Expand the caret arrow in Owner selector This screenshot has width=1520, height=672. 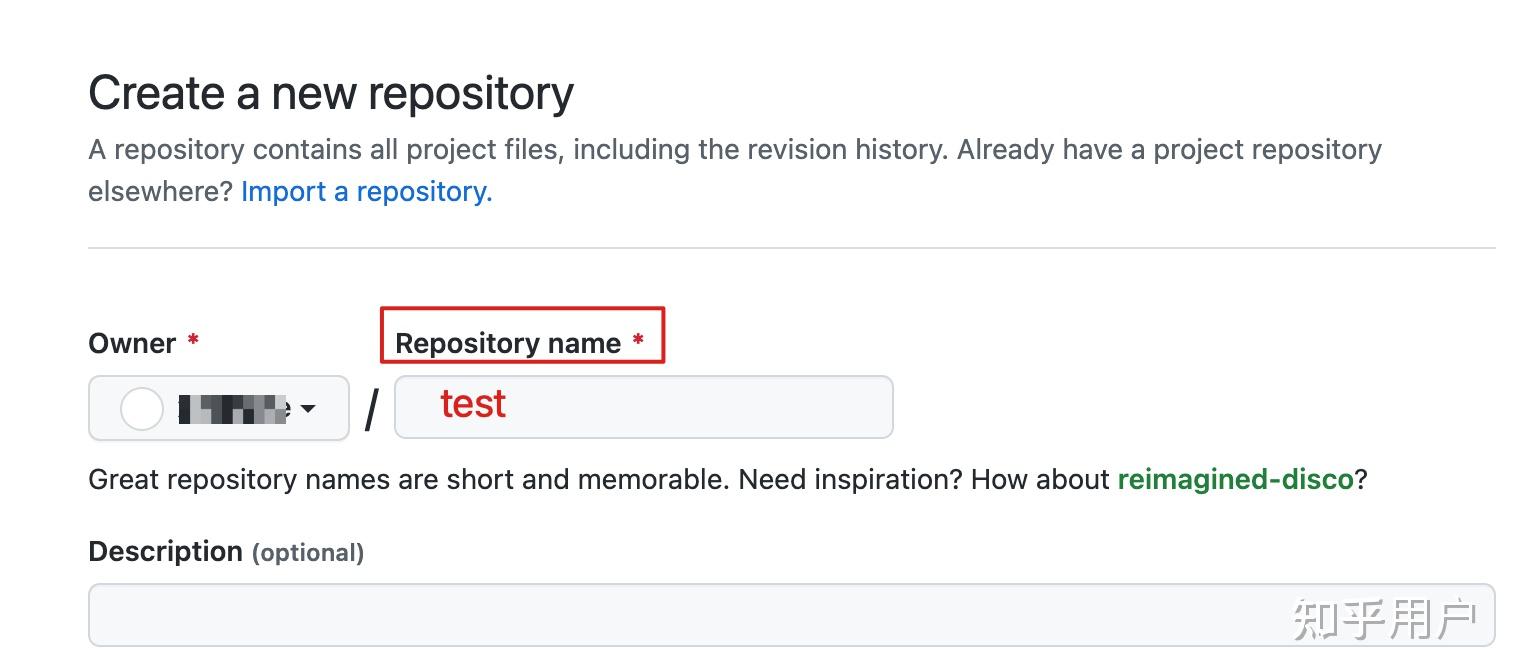[x=309, y=408]
